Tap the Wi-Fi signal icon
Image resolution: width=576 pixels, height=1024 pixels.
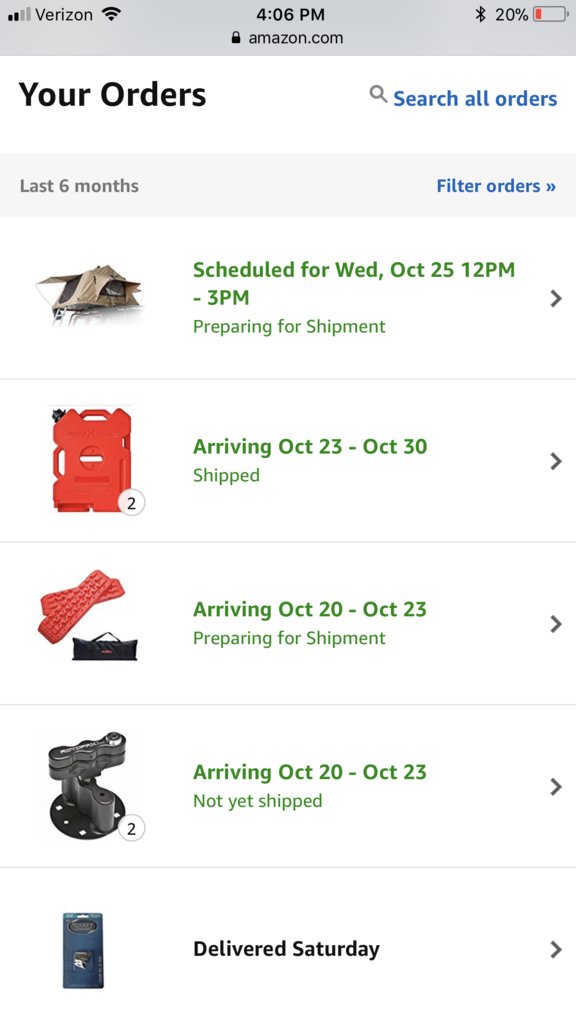pyautogui.click(x=112, y=14)
